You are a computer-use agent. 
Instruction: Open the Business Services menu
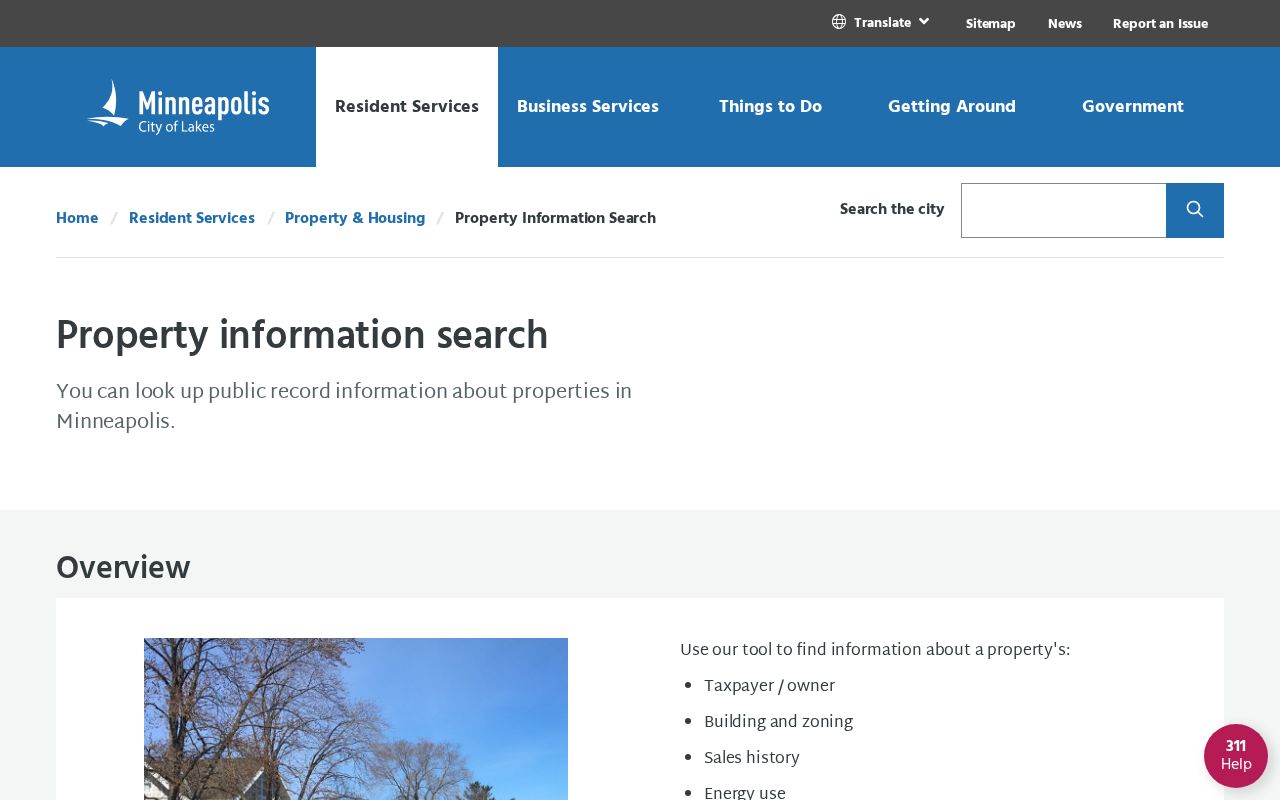pyautogui.click(x=588, y=107)
